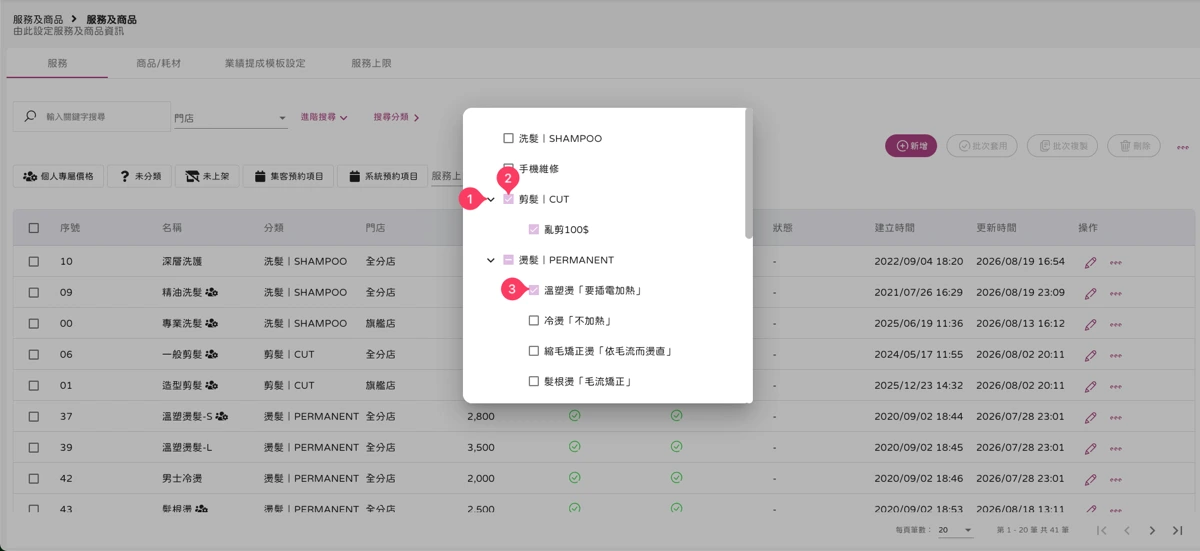Open the 門店 store dropdown

(x=230, y=118)
